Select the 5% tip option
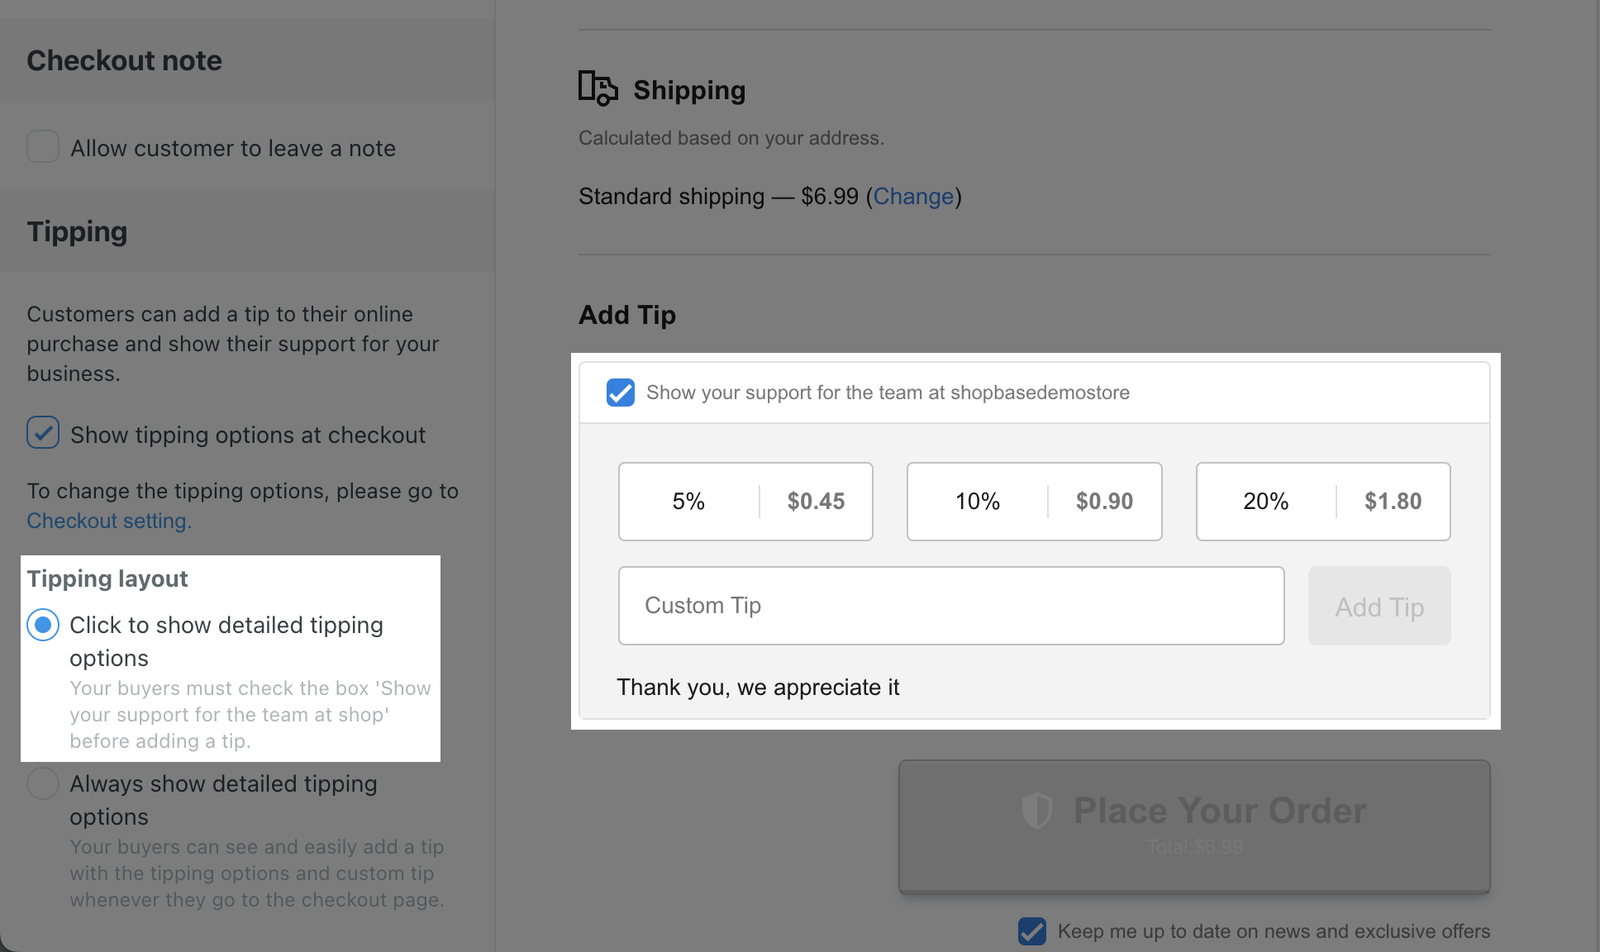The height and width of the screenshot is (952, 1600). tap(745, 501)
